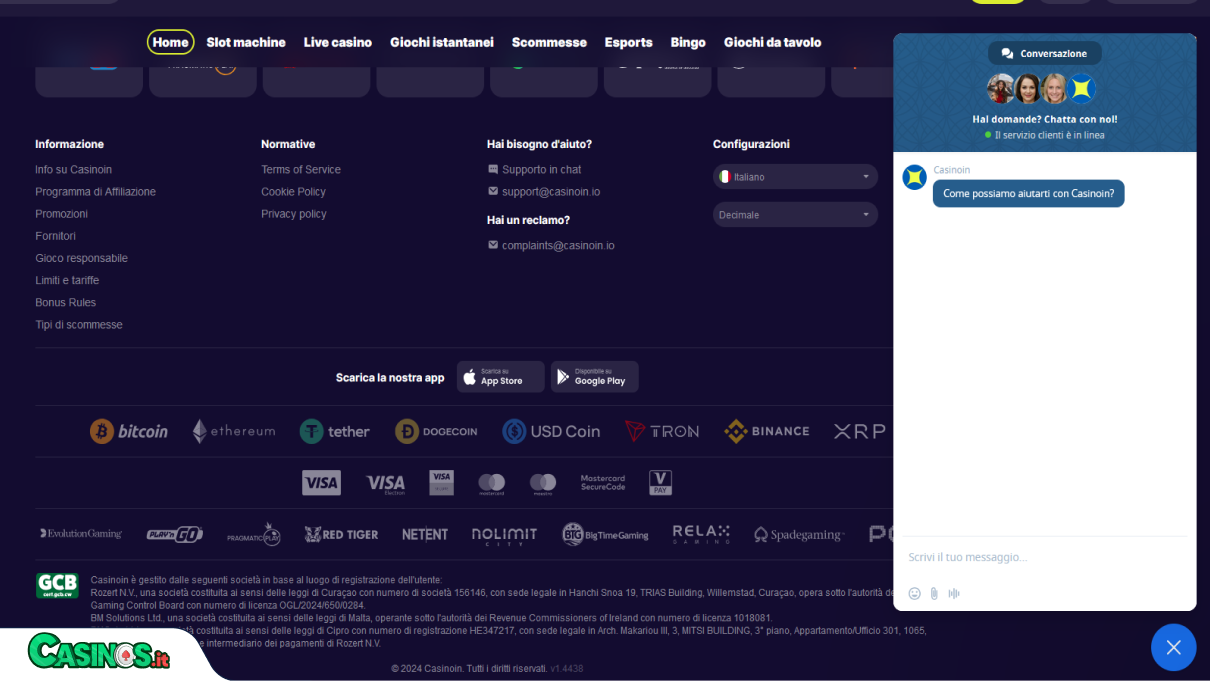Click the TRON logo
The height and width of the screenshot is (681, 1210).
662,431
